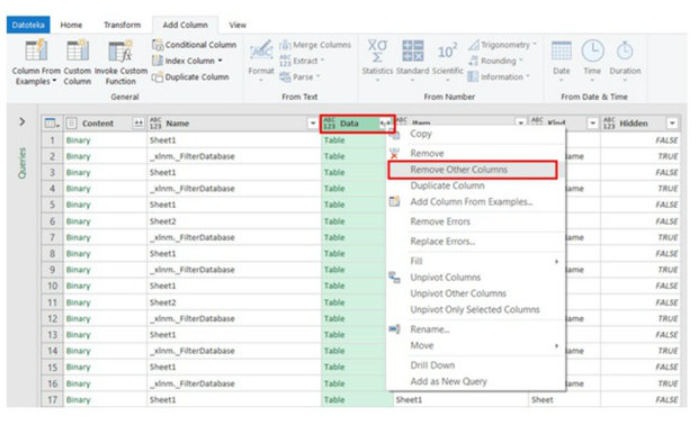
Task: Click Table link in row 1
Action: (334, 140)
